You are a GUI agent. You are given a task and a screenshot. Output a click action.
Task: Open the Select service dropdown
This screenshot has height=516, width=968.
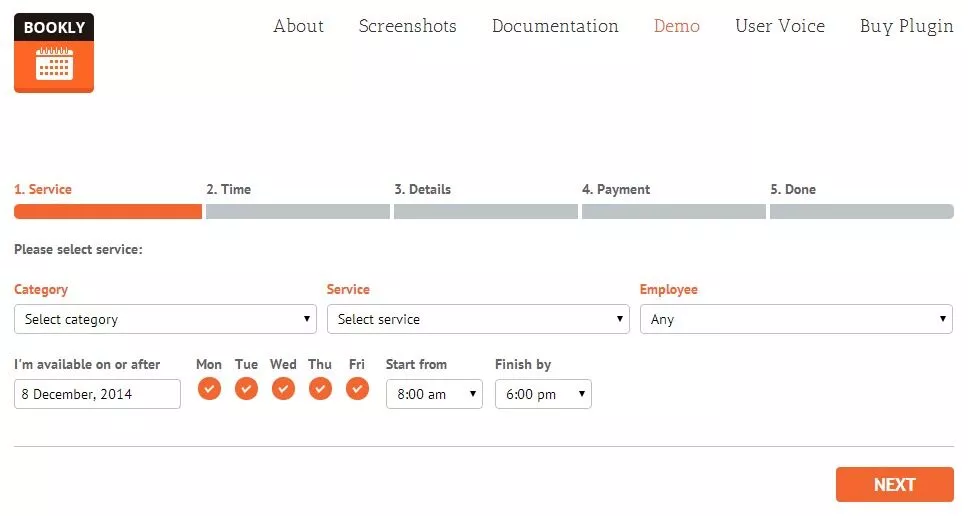478,319
